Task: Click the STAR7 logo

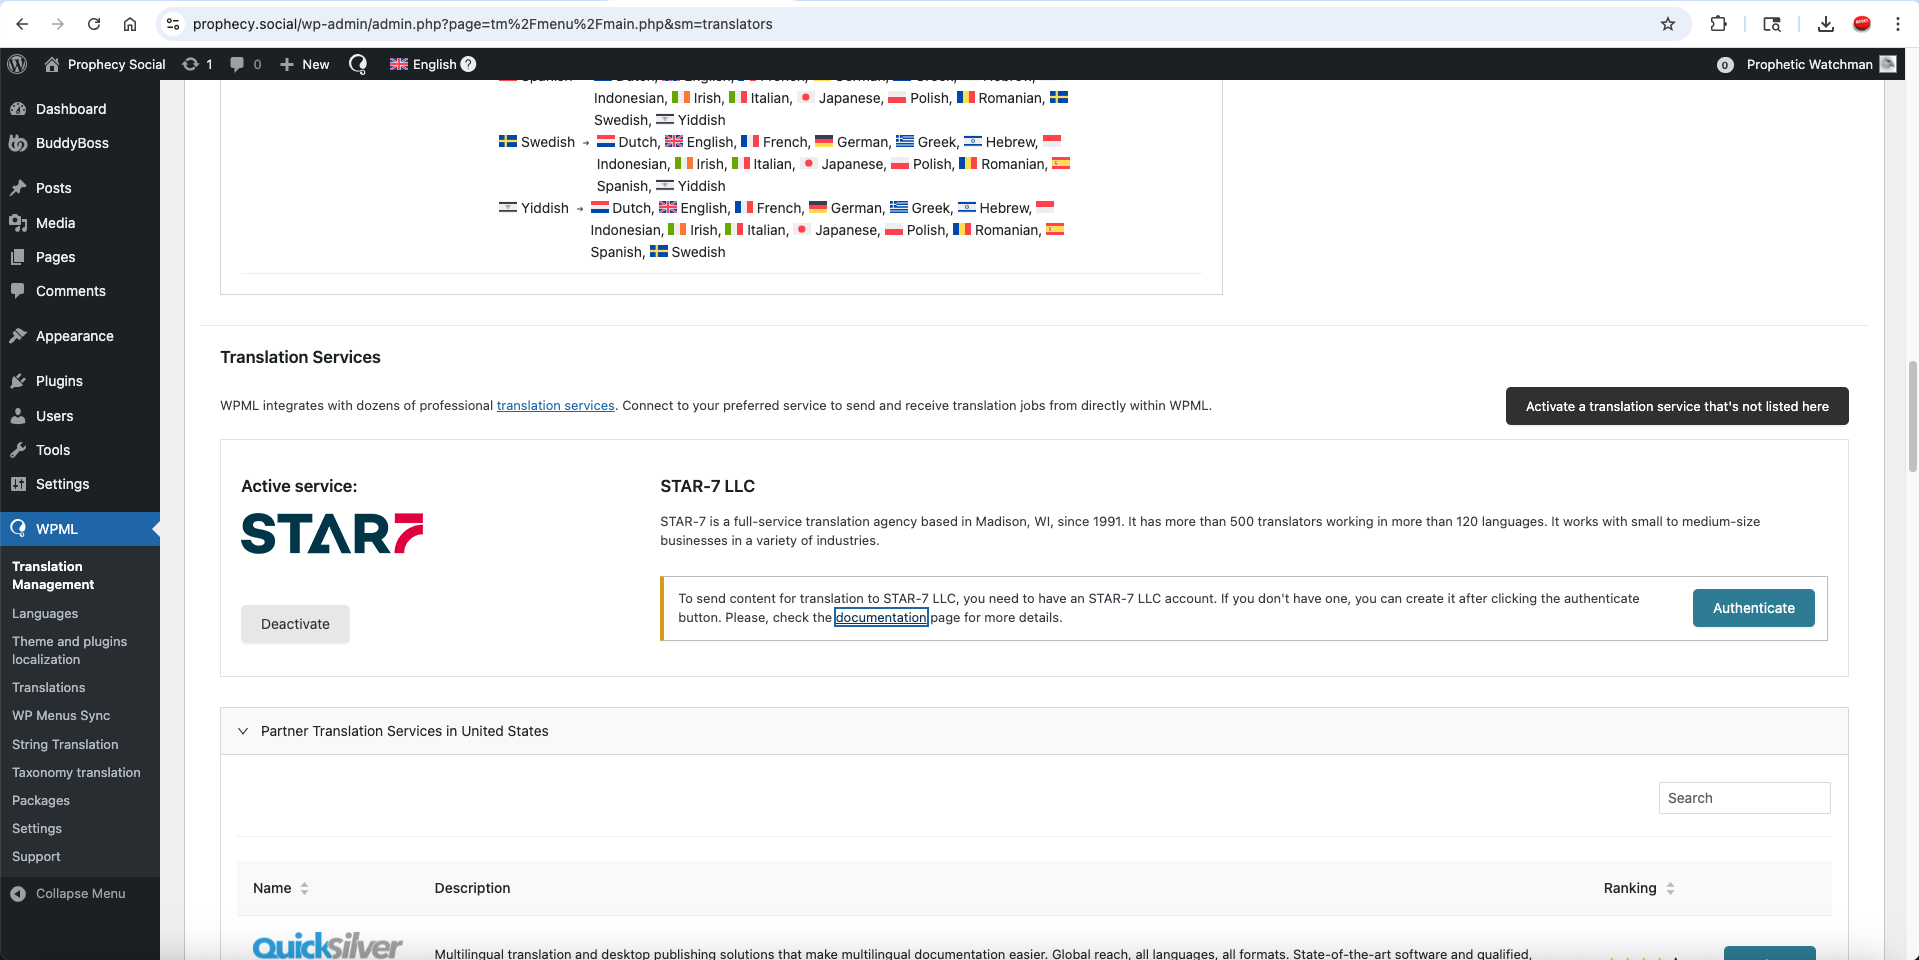Action: point(332,534)
